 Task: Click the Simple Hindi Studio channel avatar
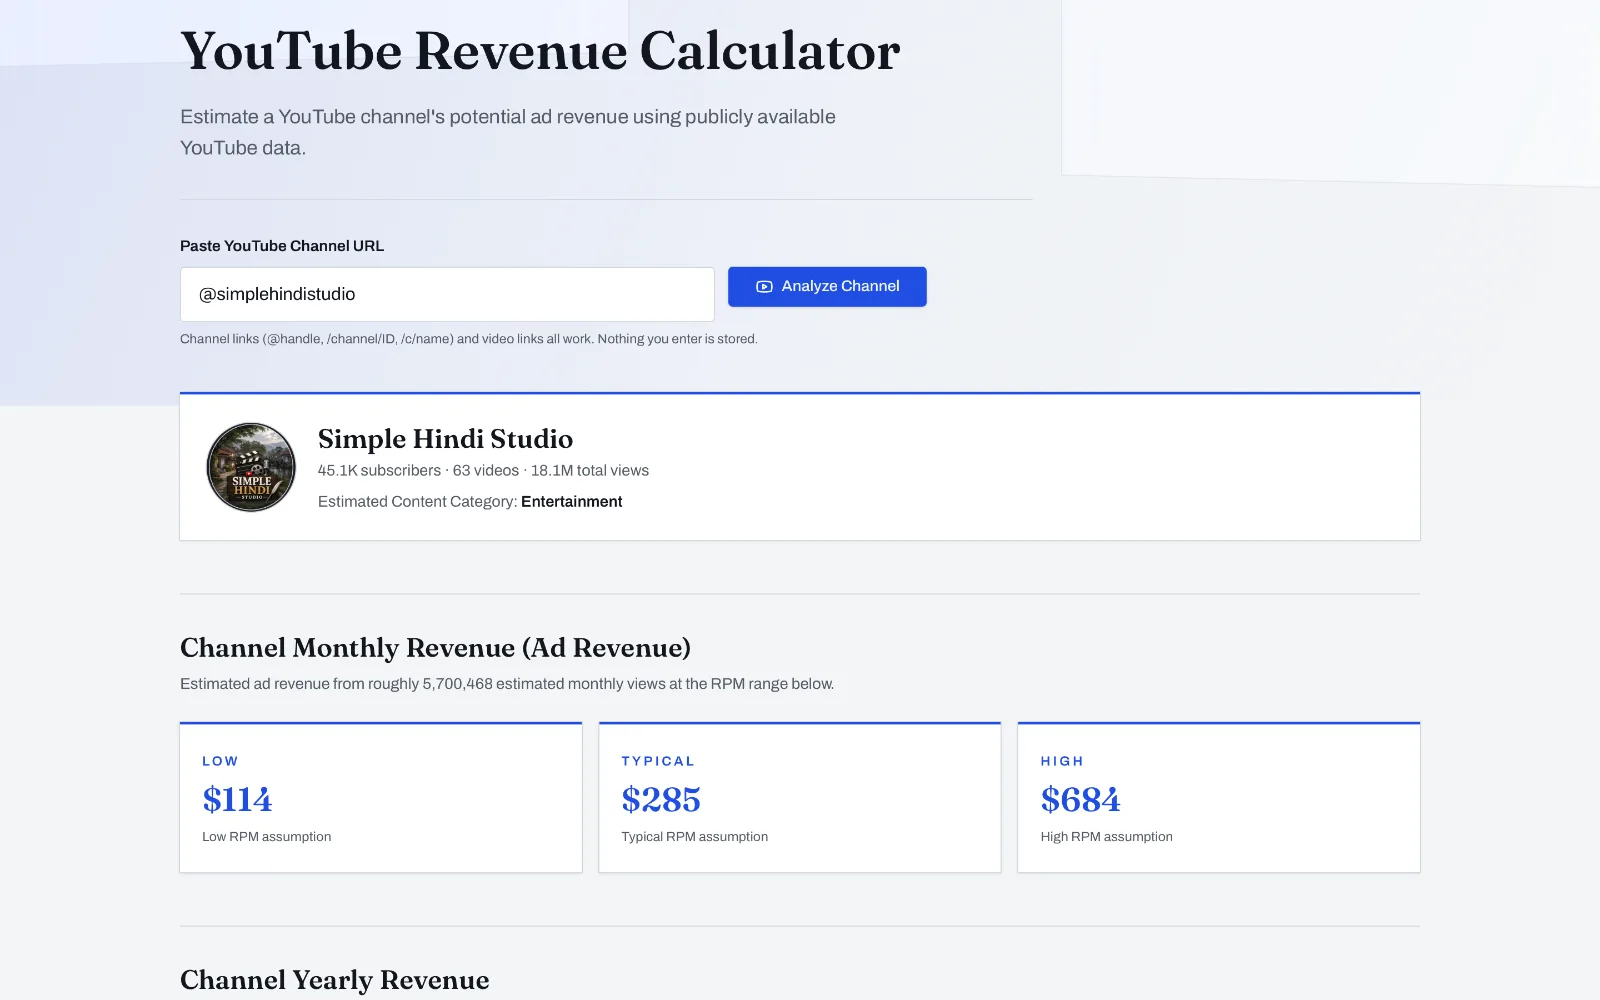click(251, 467)
